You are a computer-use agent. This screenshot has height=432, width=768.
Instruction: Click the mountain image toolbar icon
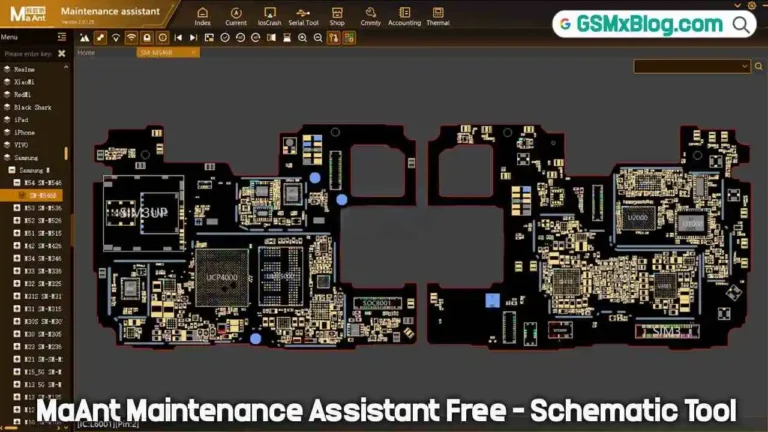coord(85,38)
